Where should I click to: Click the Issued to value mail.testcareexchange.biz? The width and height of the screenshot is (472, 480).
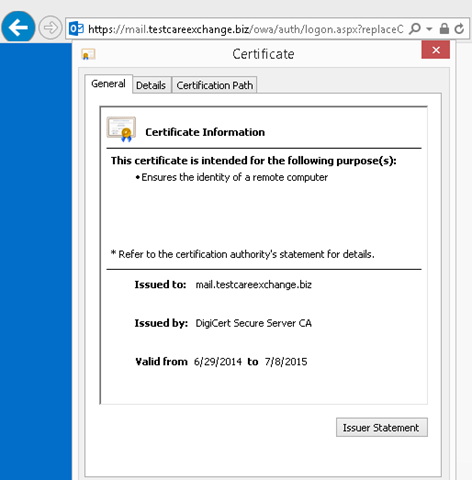point(254,285)
